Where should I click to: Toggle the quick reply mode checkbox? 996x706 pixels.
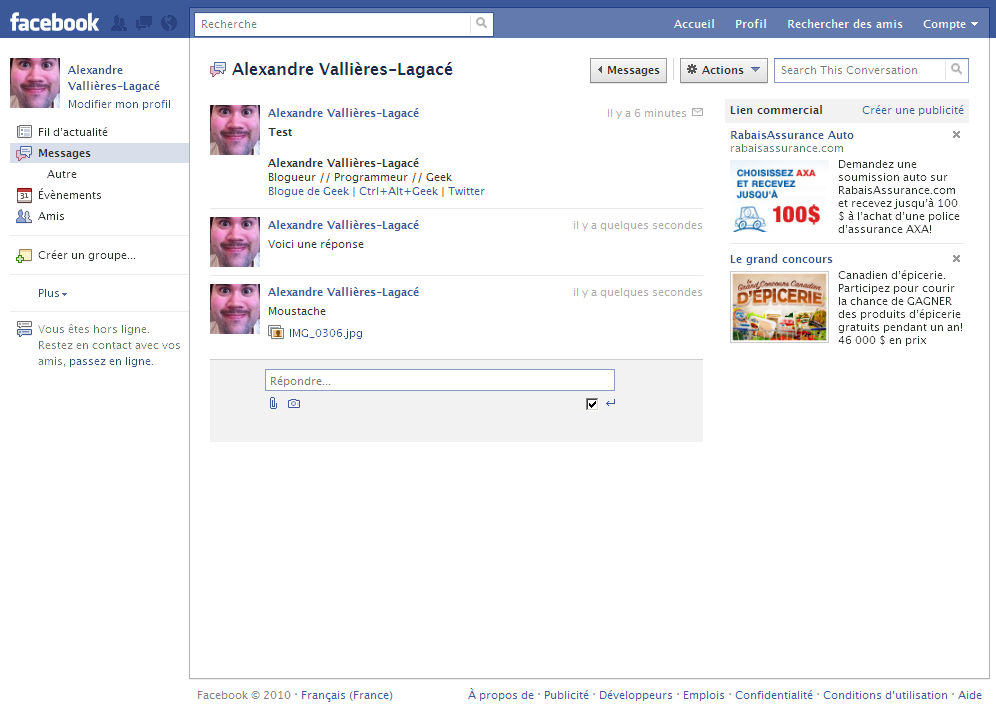(x=591, y=404)
